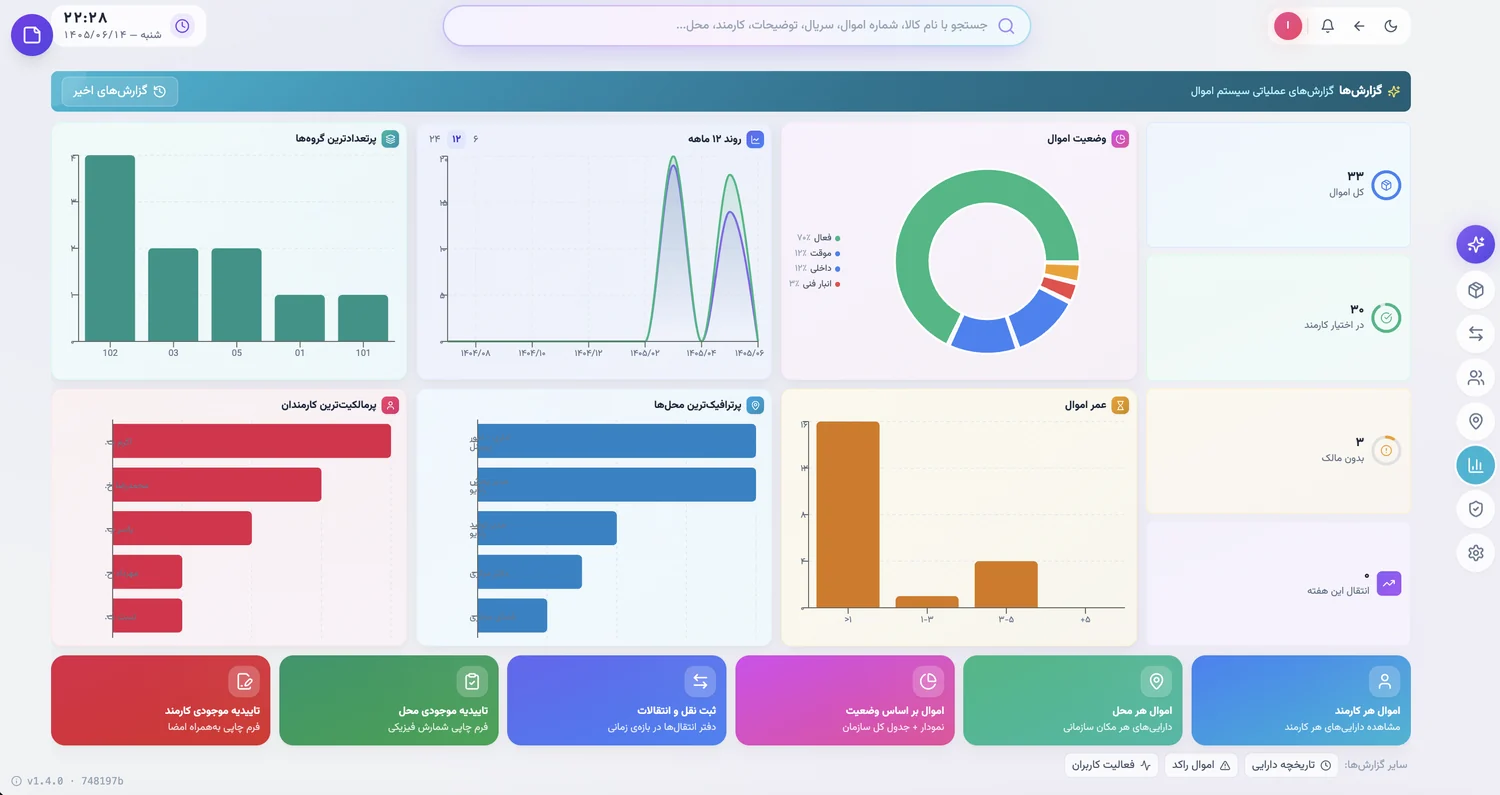Open locations via sidebar pin icon

pos(1475,421)
